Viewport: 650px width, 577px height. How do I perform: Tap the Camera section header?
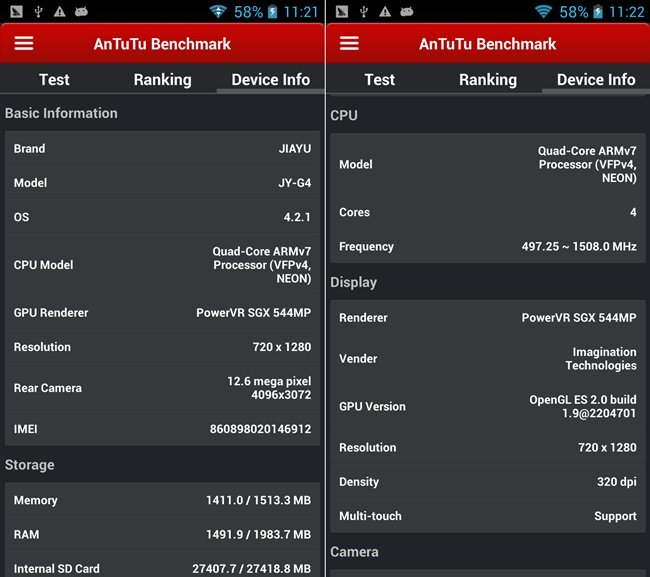354,552
